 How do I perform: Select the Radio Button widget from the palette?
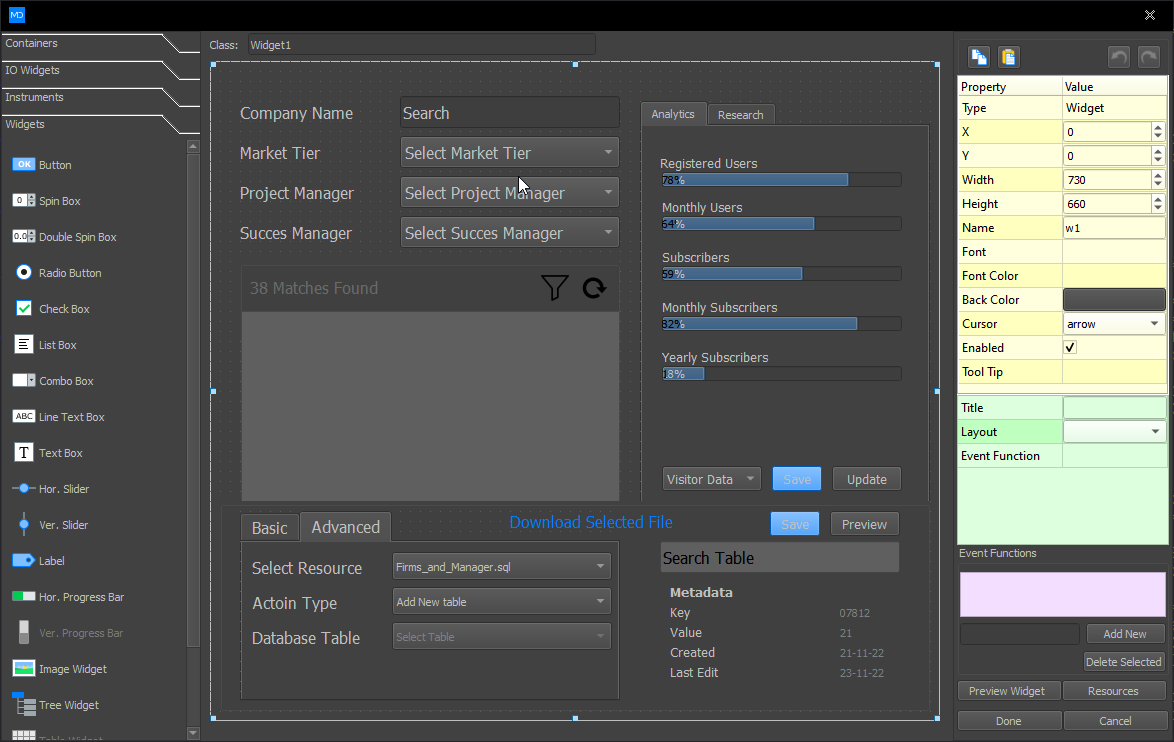23,272
